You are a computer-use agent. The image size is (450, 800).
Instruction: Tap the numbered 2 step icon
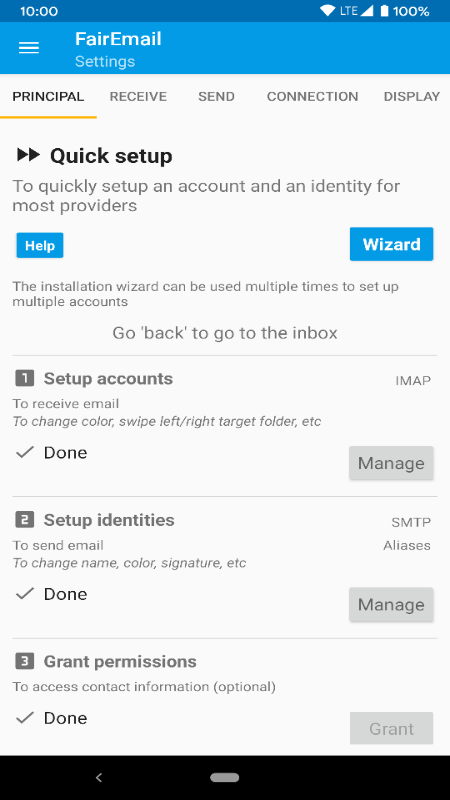(x=24, y=520)
